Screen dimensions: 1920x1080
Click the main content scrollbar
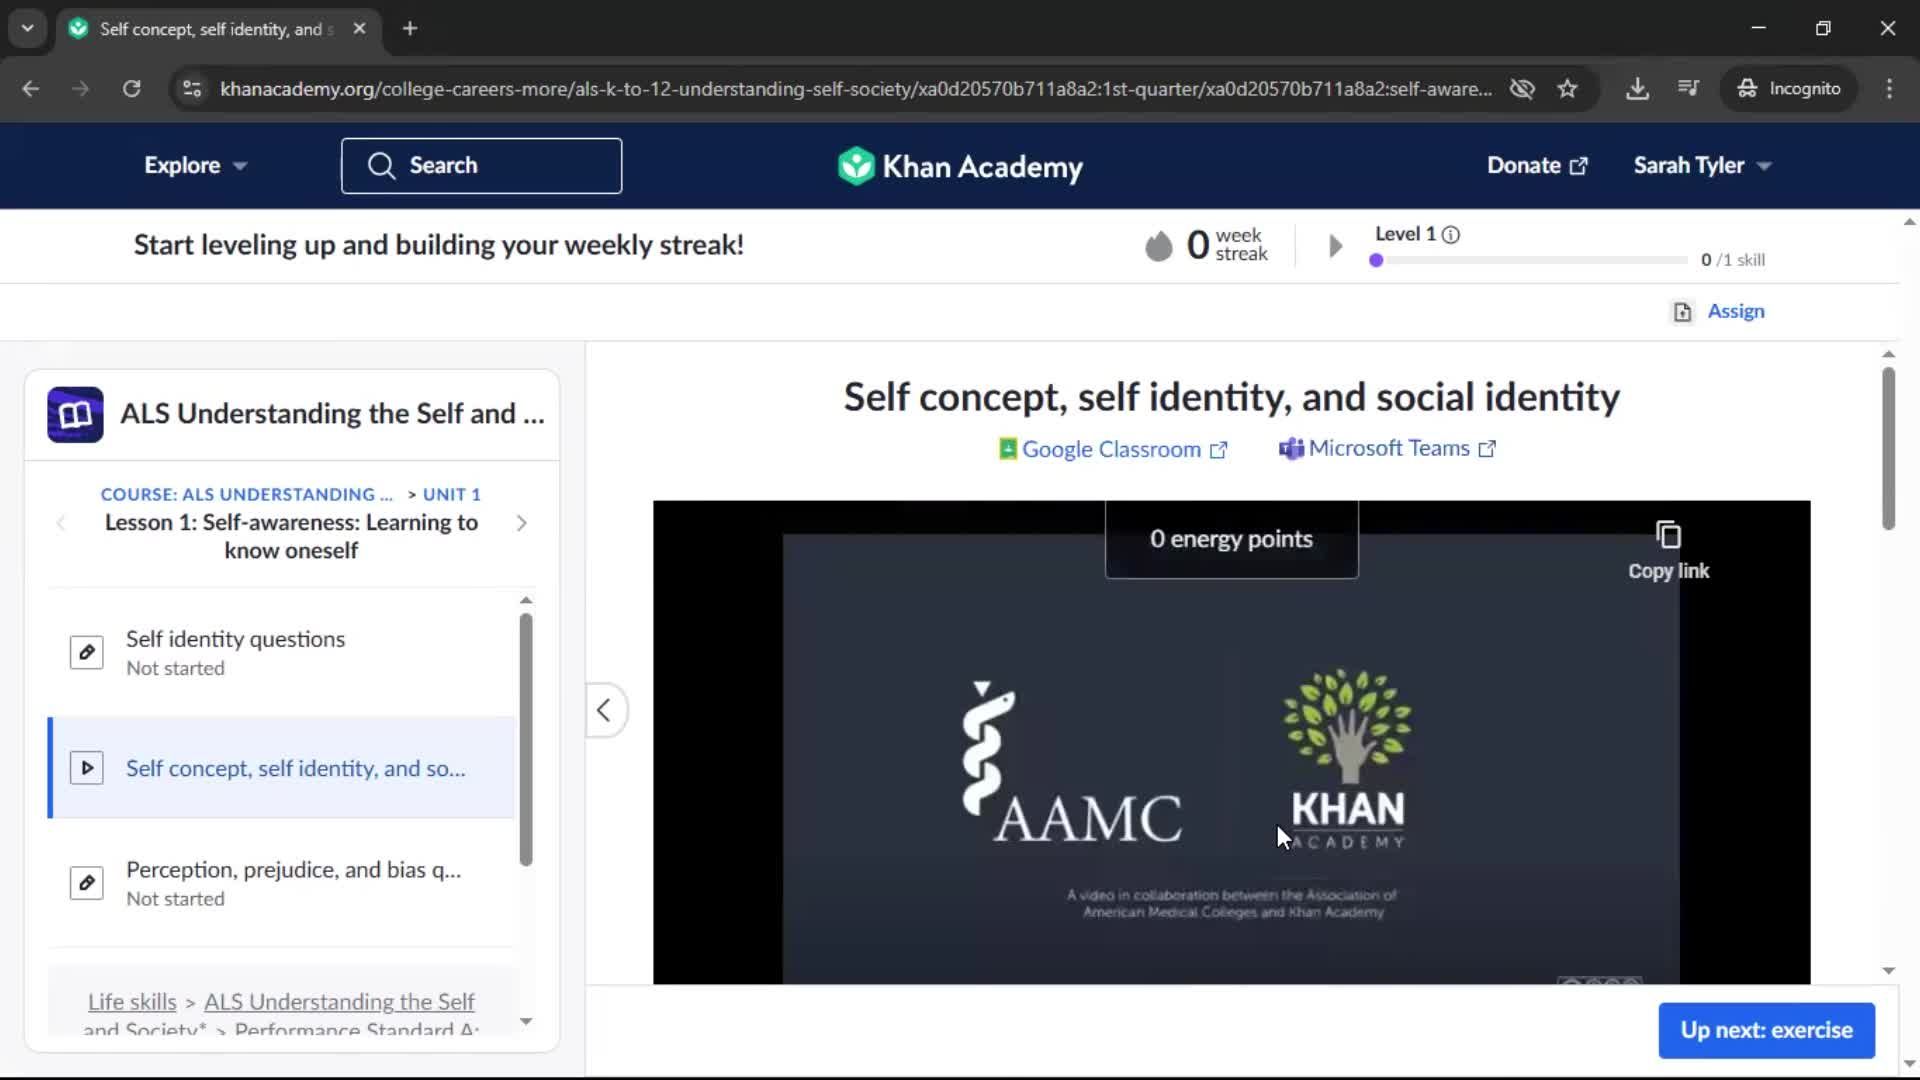pyautogui.click(x=1888, y=448)
